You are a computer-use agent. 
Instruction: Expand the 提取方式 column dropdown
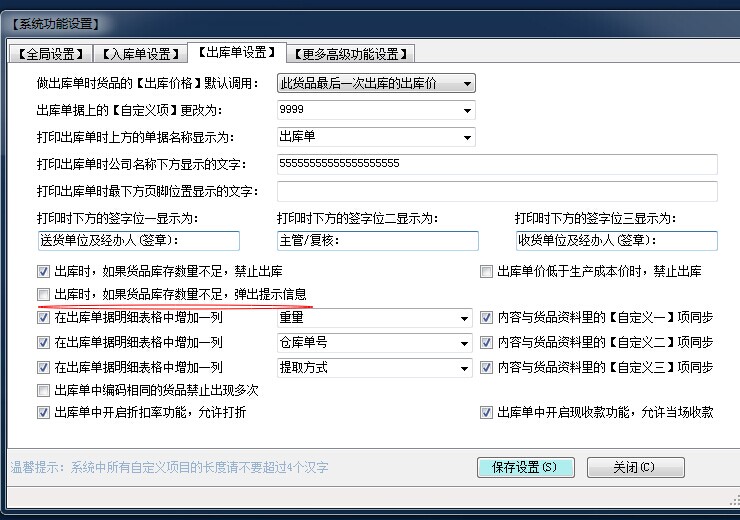pos(464,368)
